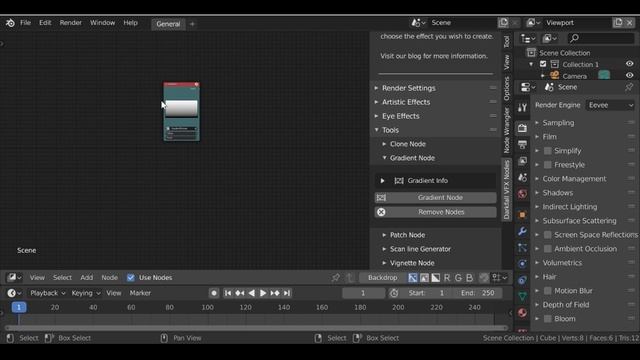Toggle the Freestyle checkbox
This screenshot has width=640, height=360.
click(x=548, y=165)
